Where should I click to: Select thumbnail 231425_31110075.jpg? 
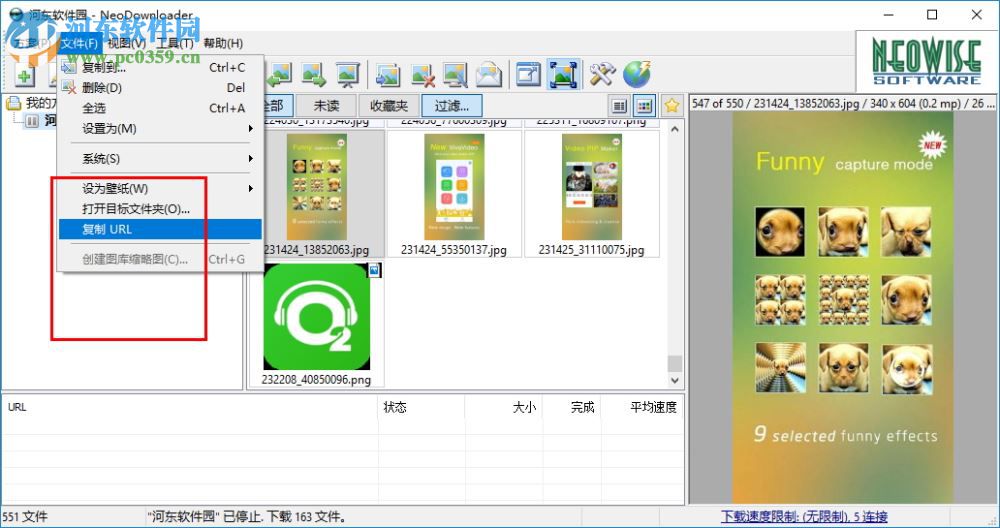(x=591, y=193)
